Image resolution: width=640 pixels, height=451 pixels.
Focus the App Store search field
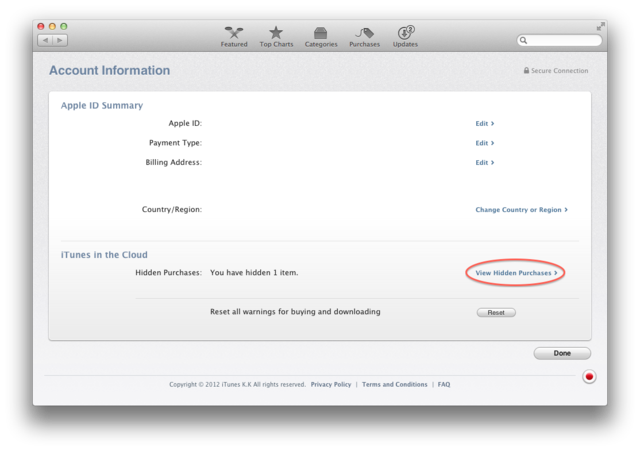559,40
